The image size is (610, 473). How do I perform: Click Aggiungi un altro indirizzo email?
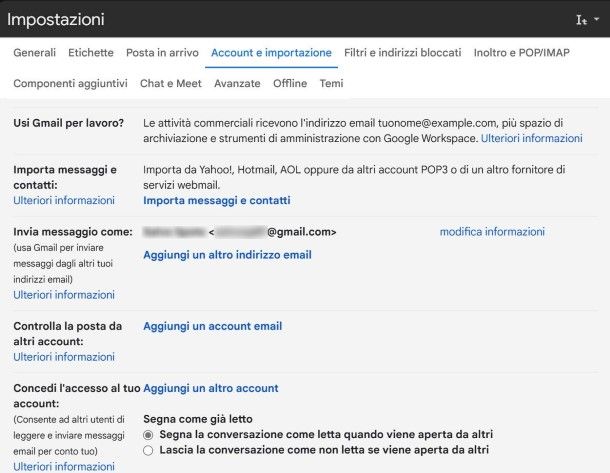click(227, 255)
